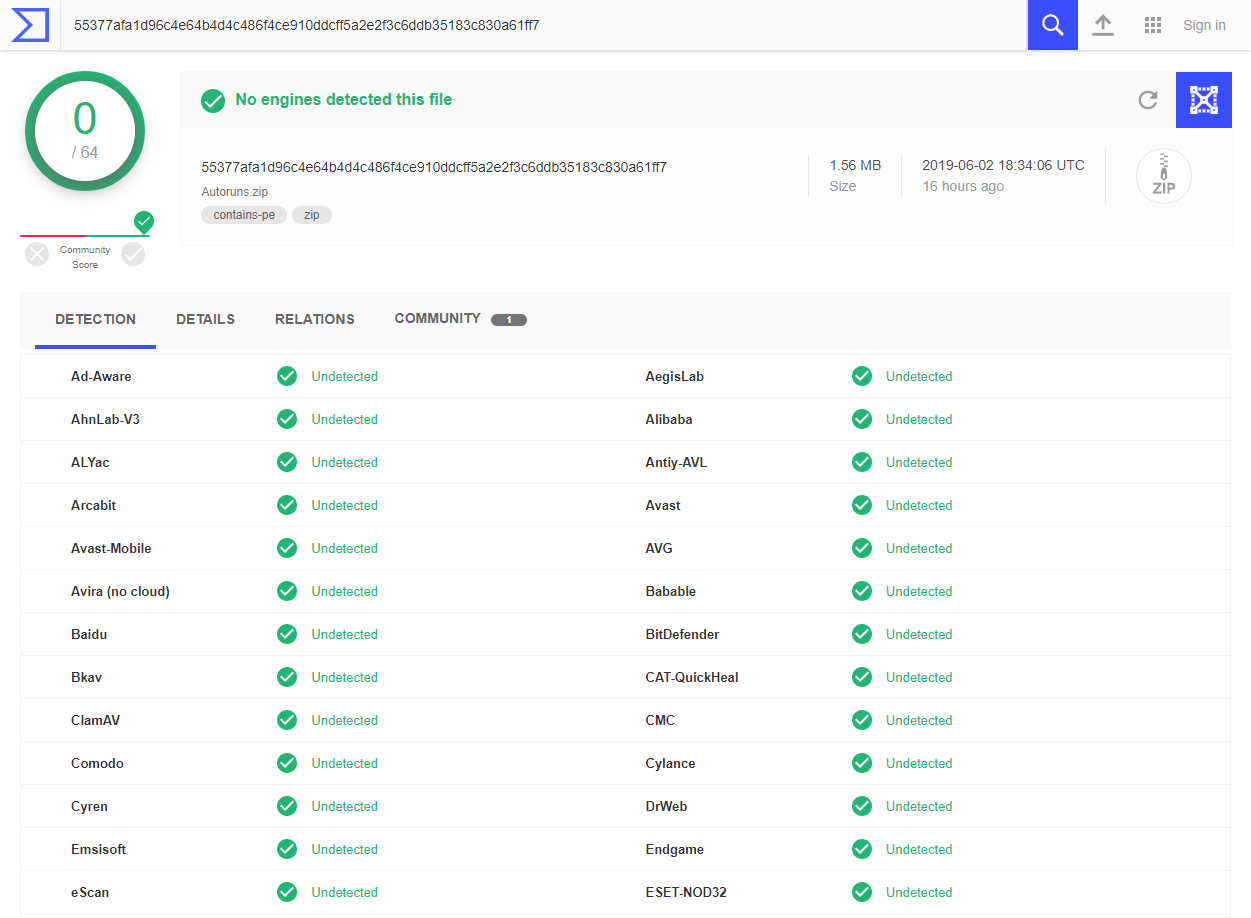
Task: Click the ALYac undetected check icon
Action: [287, 462]
